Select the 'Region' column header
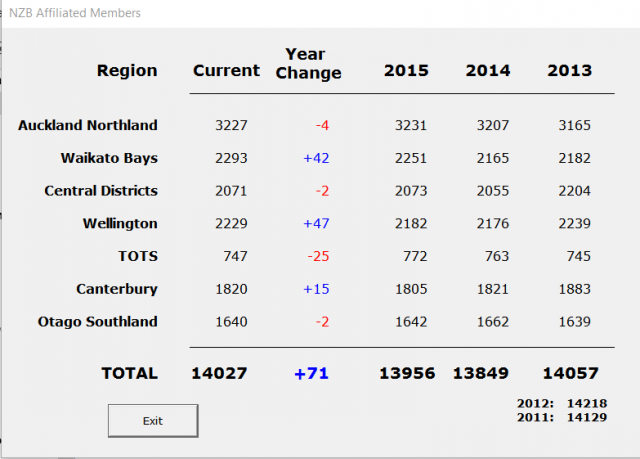 coord(127,71)
